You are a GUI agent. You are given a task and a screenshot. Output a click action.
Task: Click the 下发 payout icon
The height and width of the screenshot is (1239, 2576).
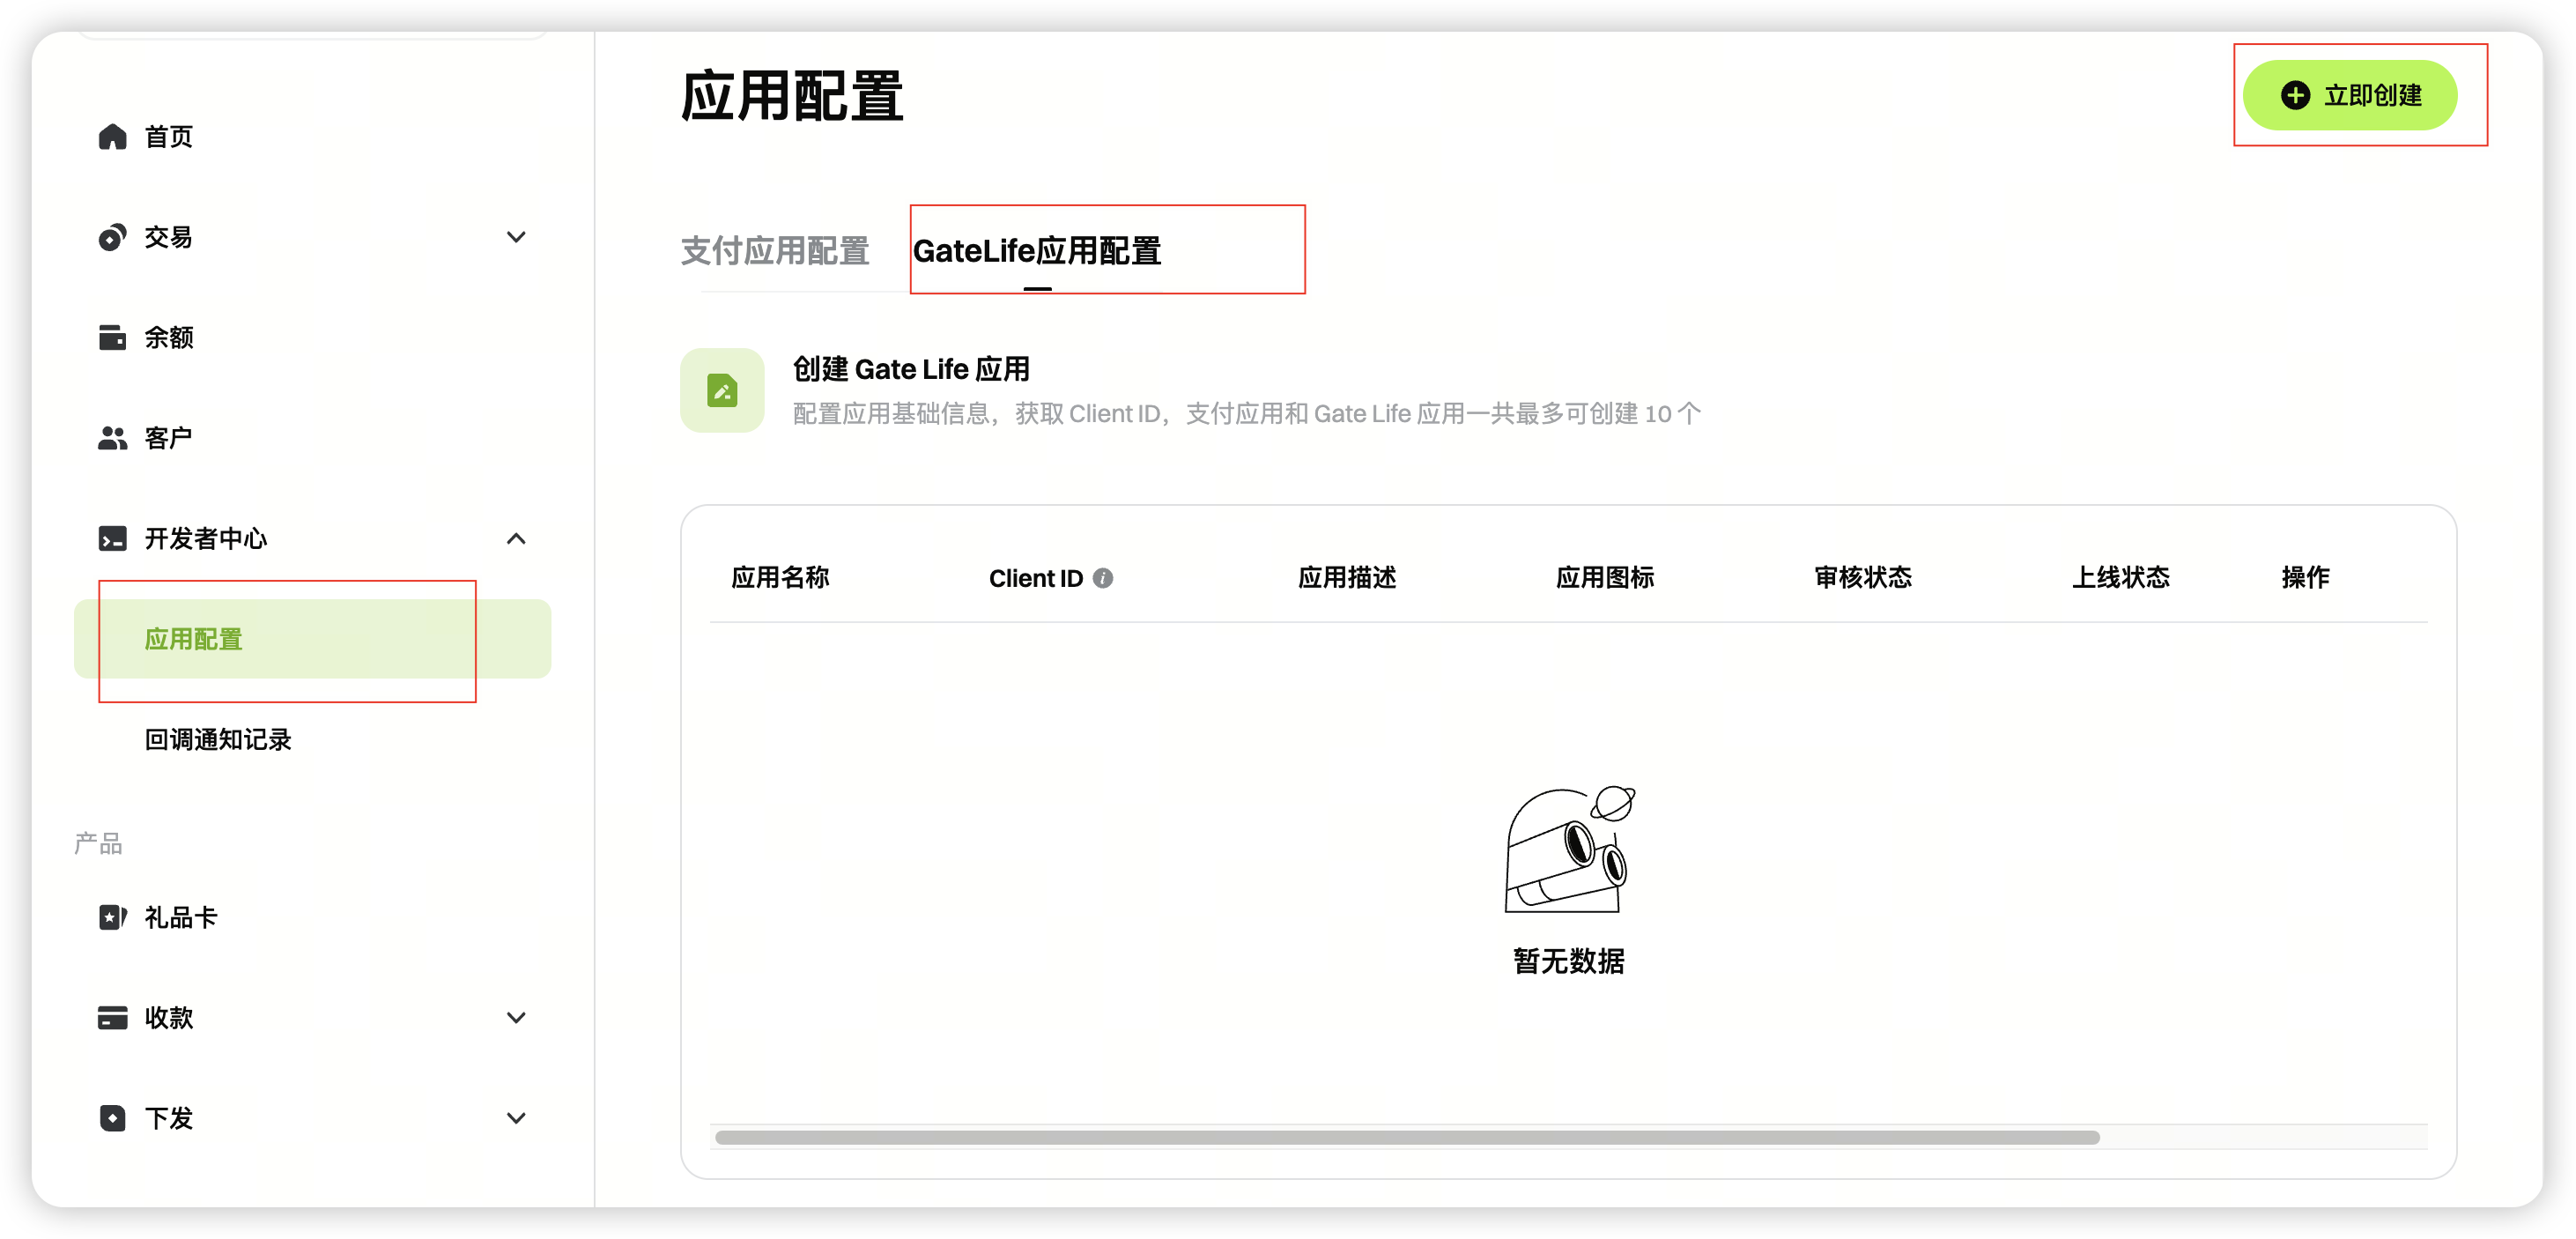coord(112,1117)
